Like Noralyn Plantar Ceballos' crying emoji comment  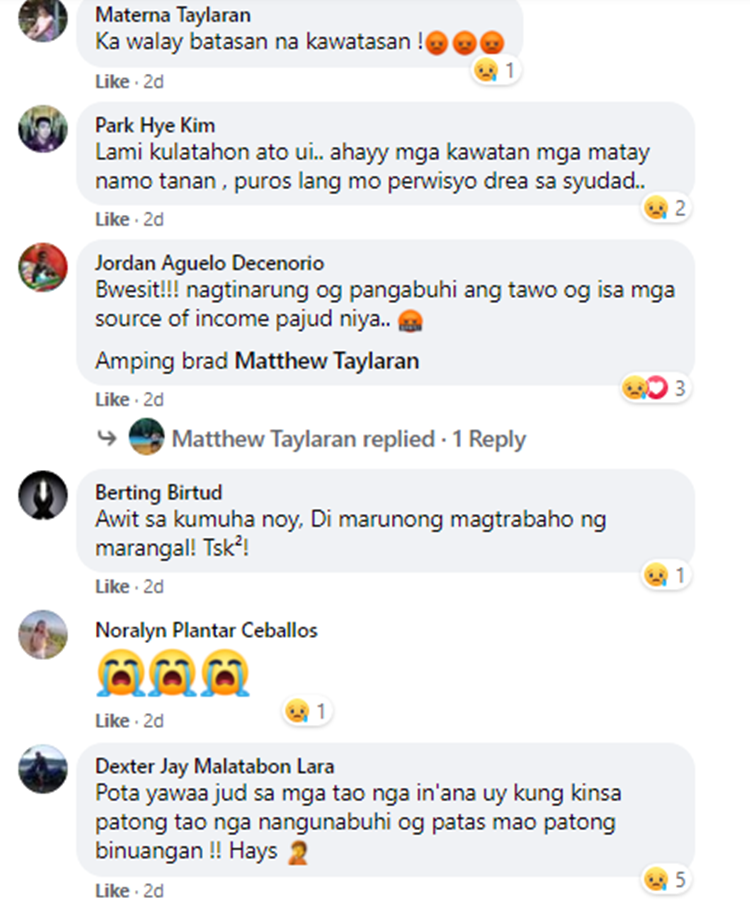tap(112, 721)
